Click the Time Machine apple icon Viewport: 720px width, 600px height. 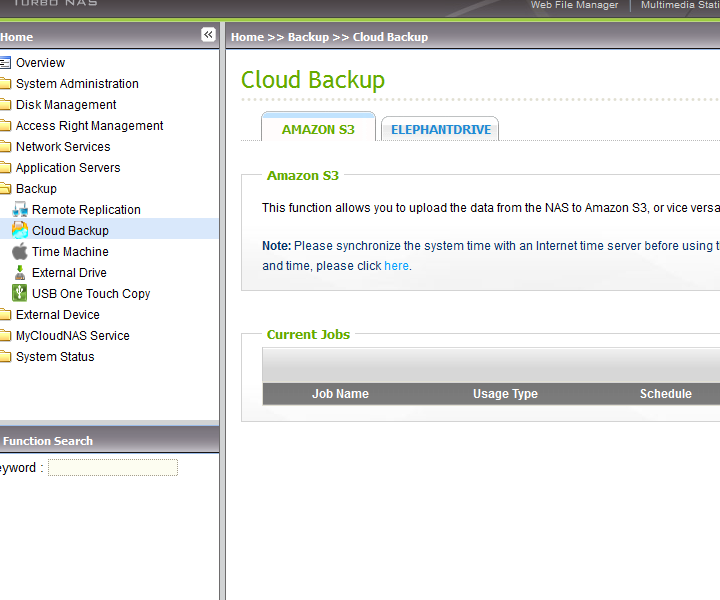pos(19,252)
